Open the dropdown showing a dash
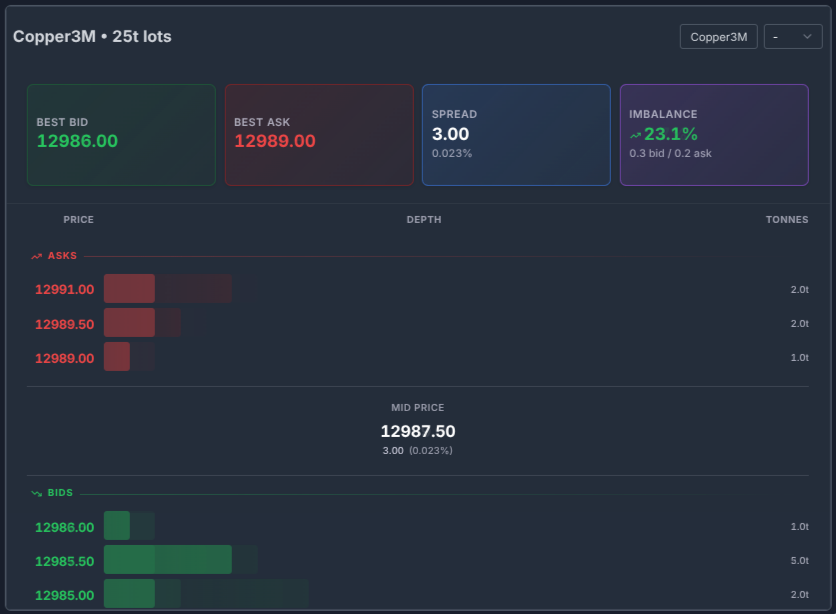This screenshot has width=836, height=614. [793, 37]
